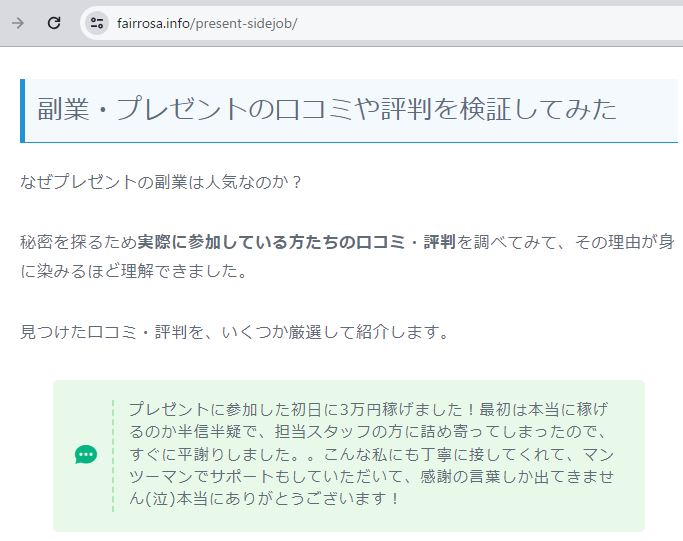Click bold text 実際に参加している方たちの口コミ・評判

pos(296,242)
